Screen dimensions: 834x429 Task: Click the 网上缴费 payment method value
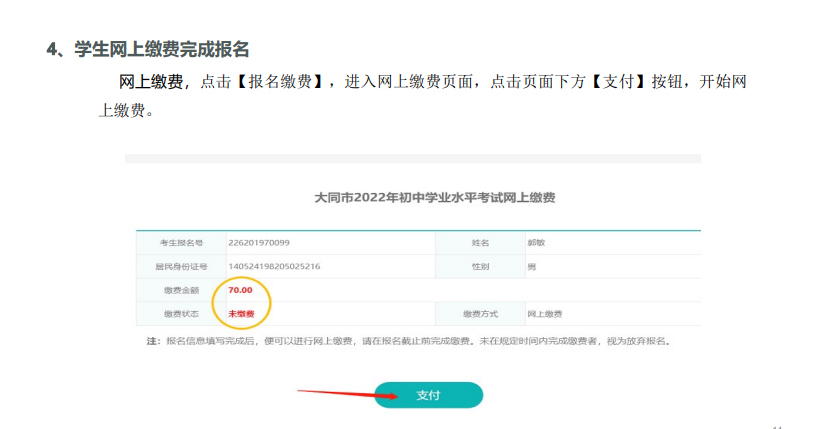[x=546, y=314]
